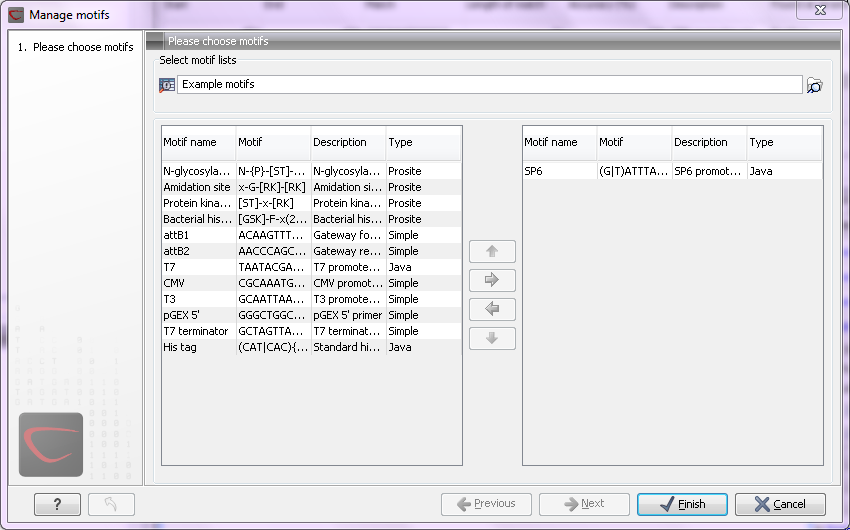This screenshot has width=850, height=530.
Task: Click the Cancel button
Action: click(780, 504)
